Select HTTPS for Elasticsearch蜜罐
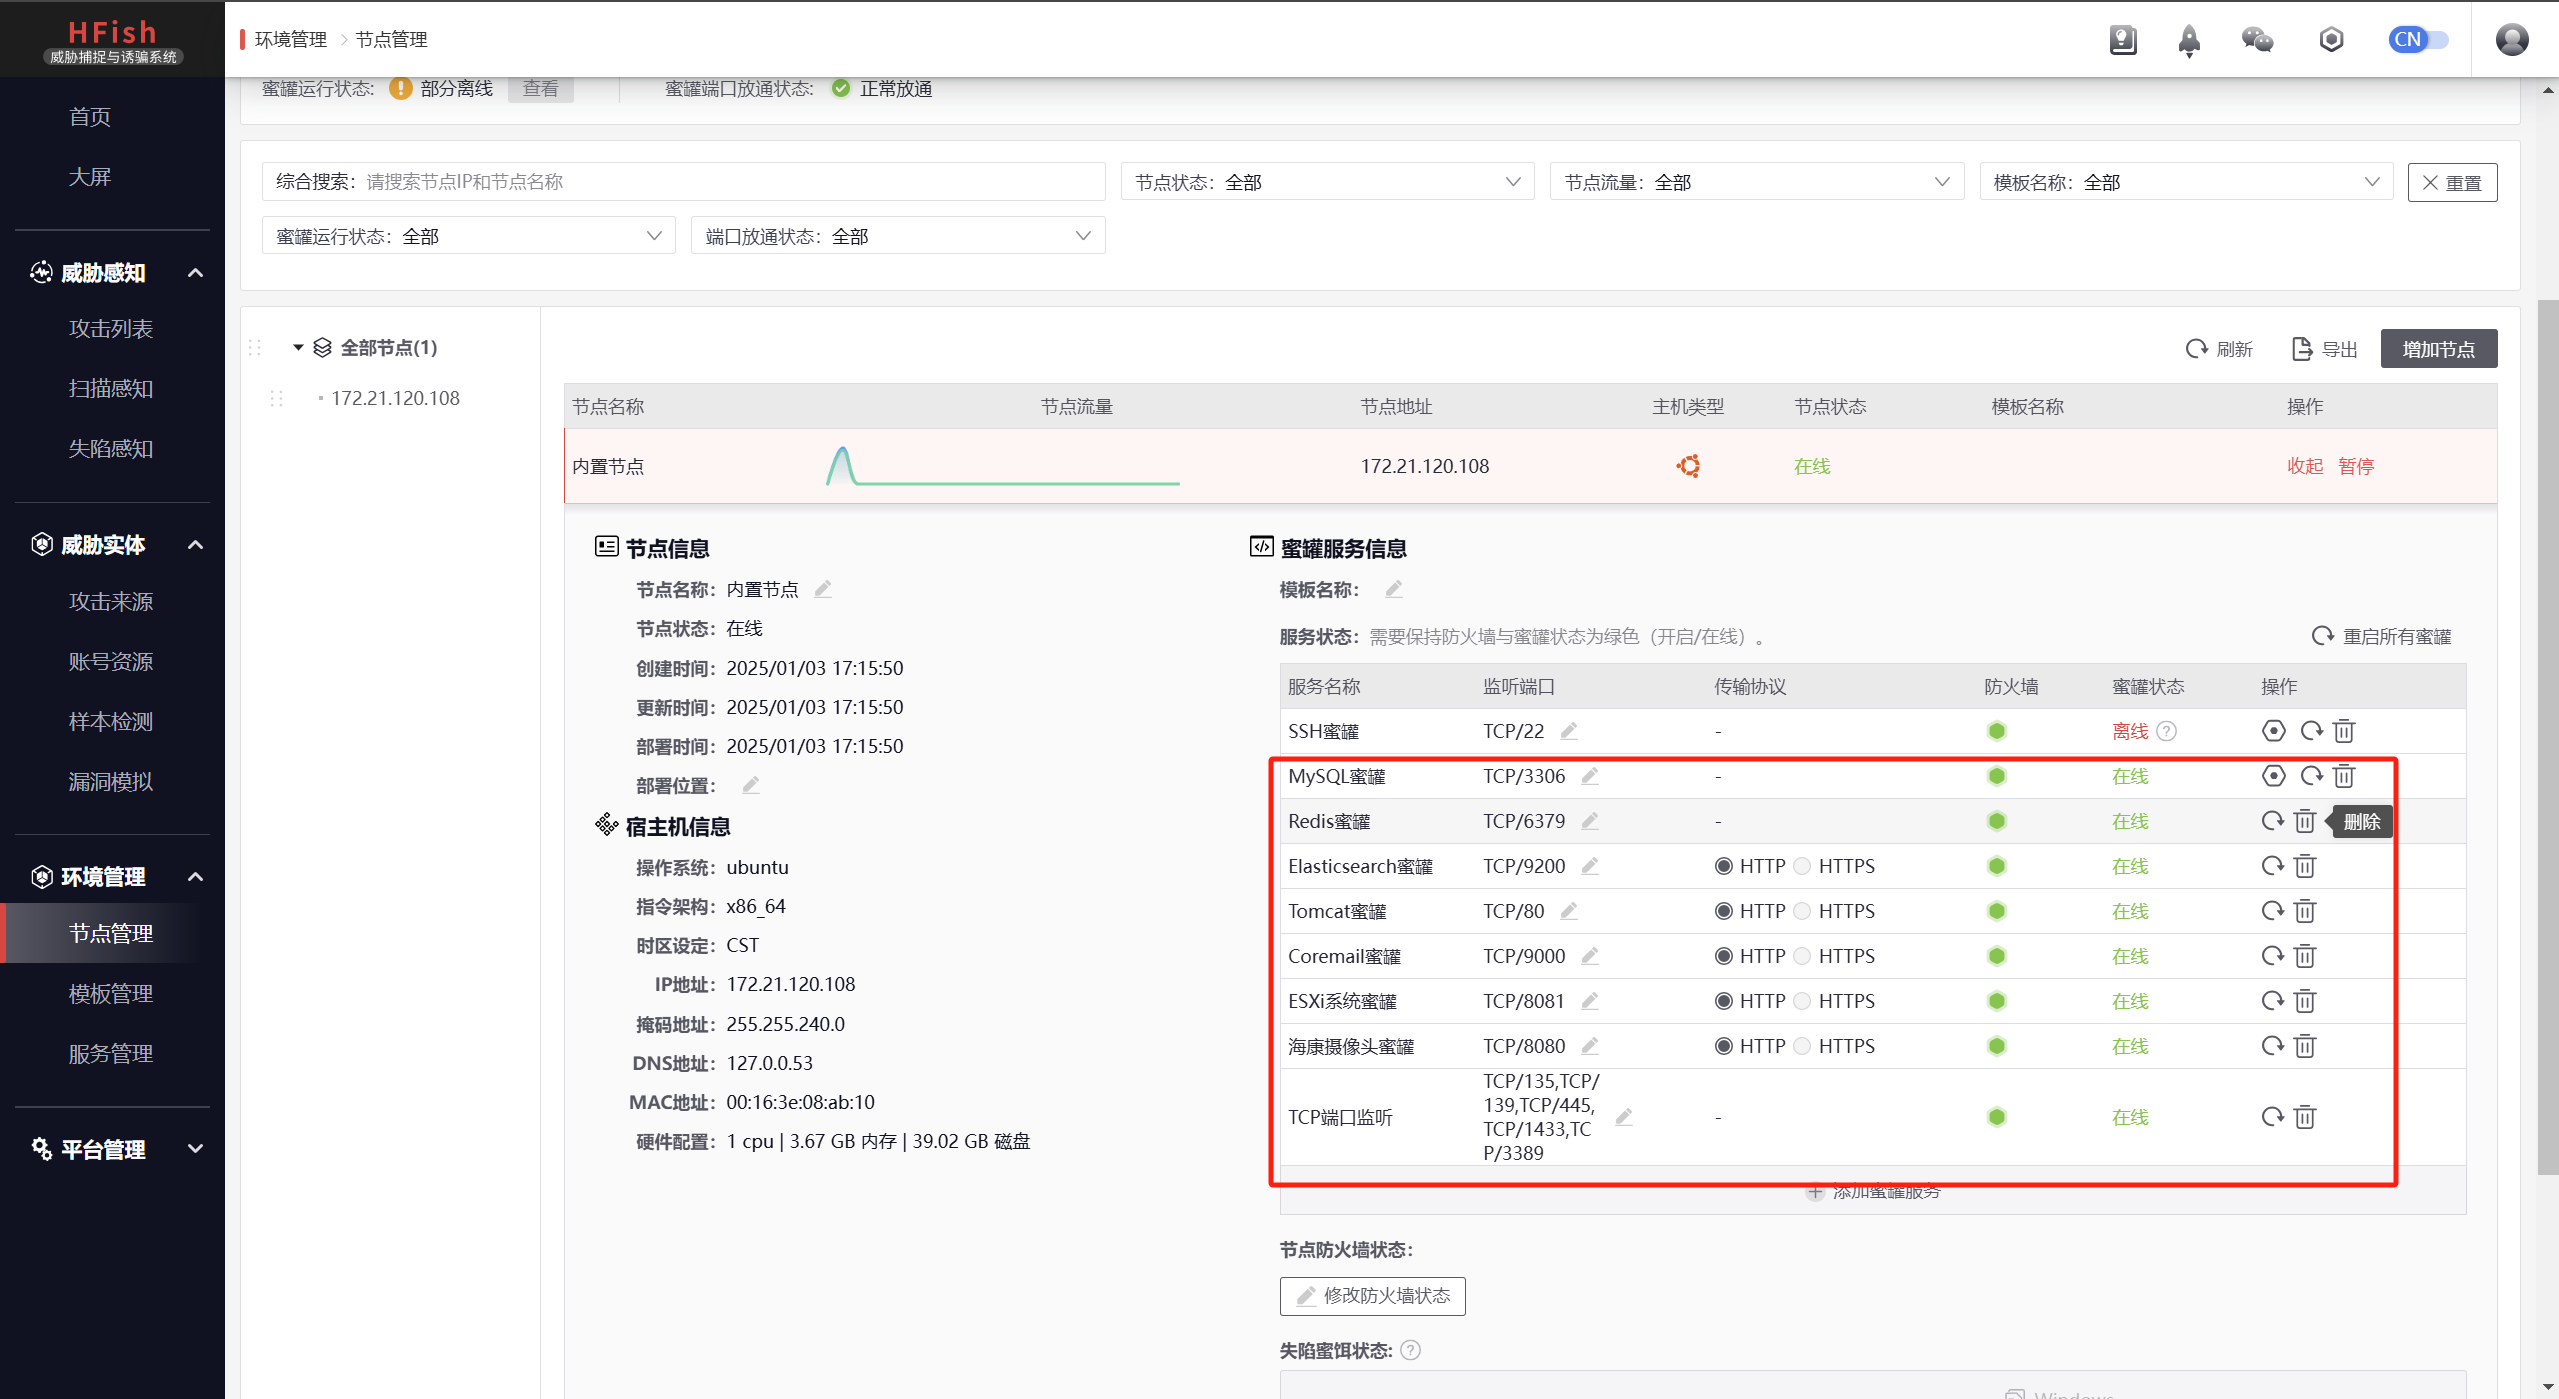The image size is (2559, 1399). (x=1802, y=866)
